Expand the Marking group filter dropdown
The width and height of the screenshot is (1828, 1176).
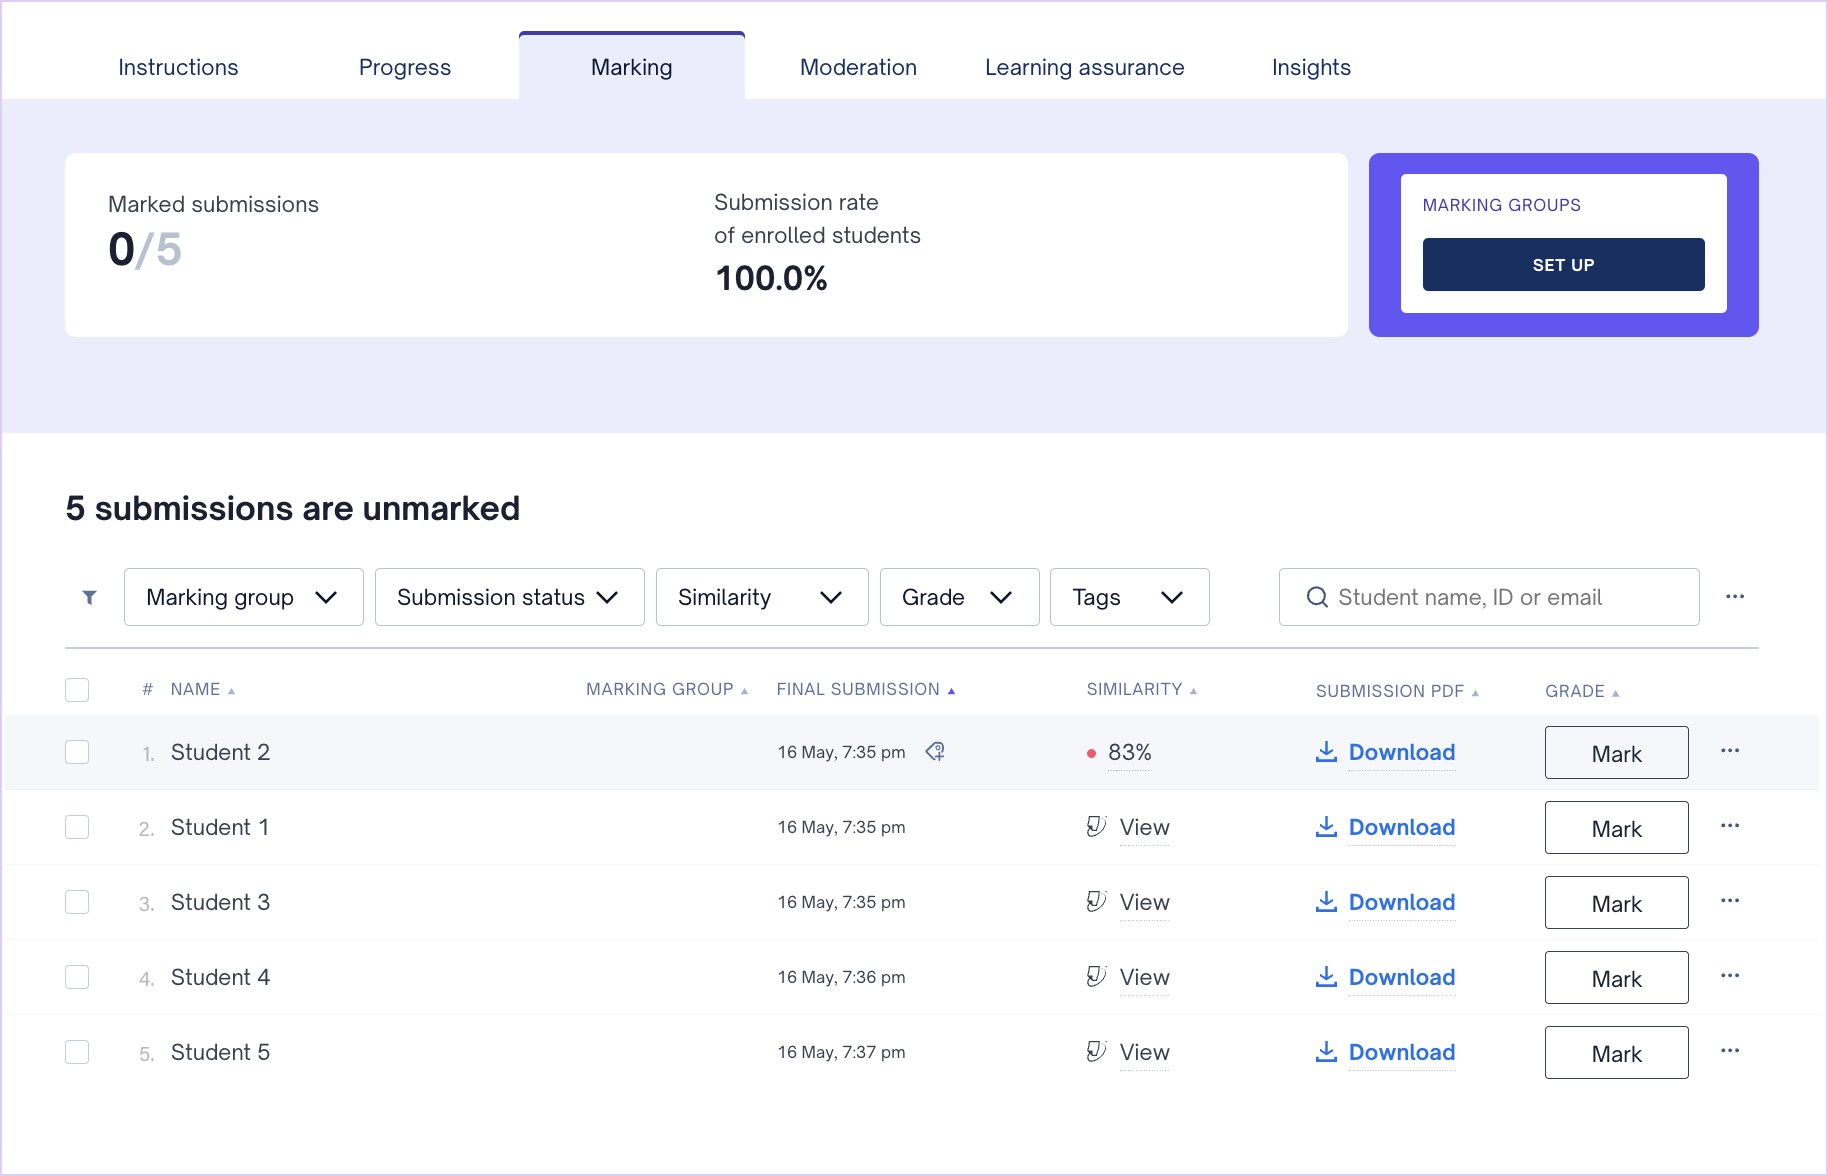coord(244,597)
